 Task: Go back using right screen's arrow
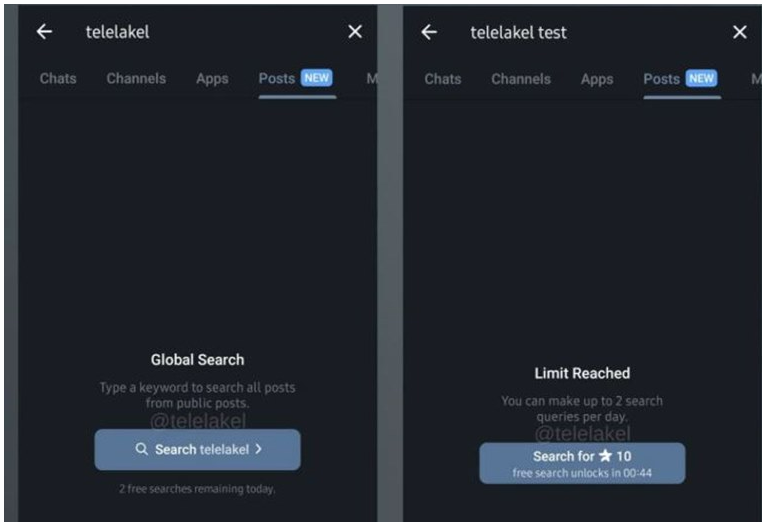pos(429,32)
